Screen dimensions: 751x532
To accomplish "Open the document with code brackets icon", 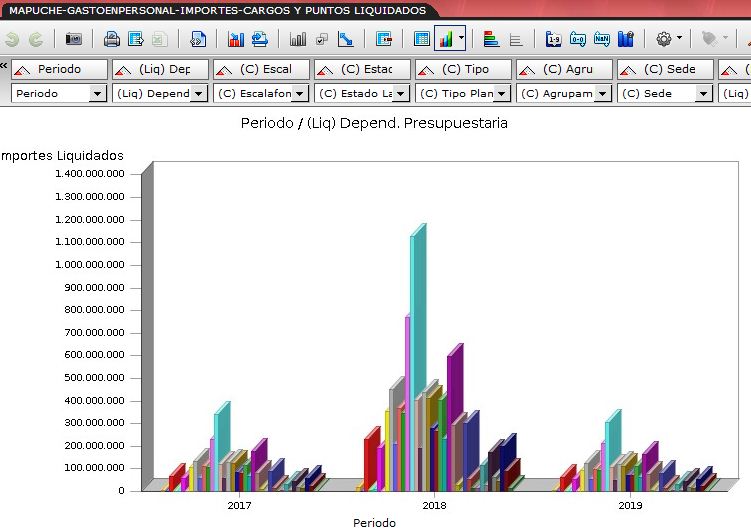I will point(198,39).
